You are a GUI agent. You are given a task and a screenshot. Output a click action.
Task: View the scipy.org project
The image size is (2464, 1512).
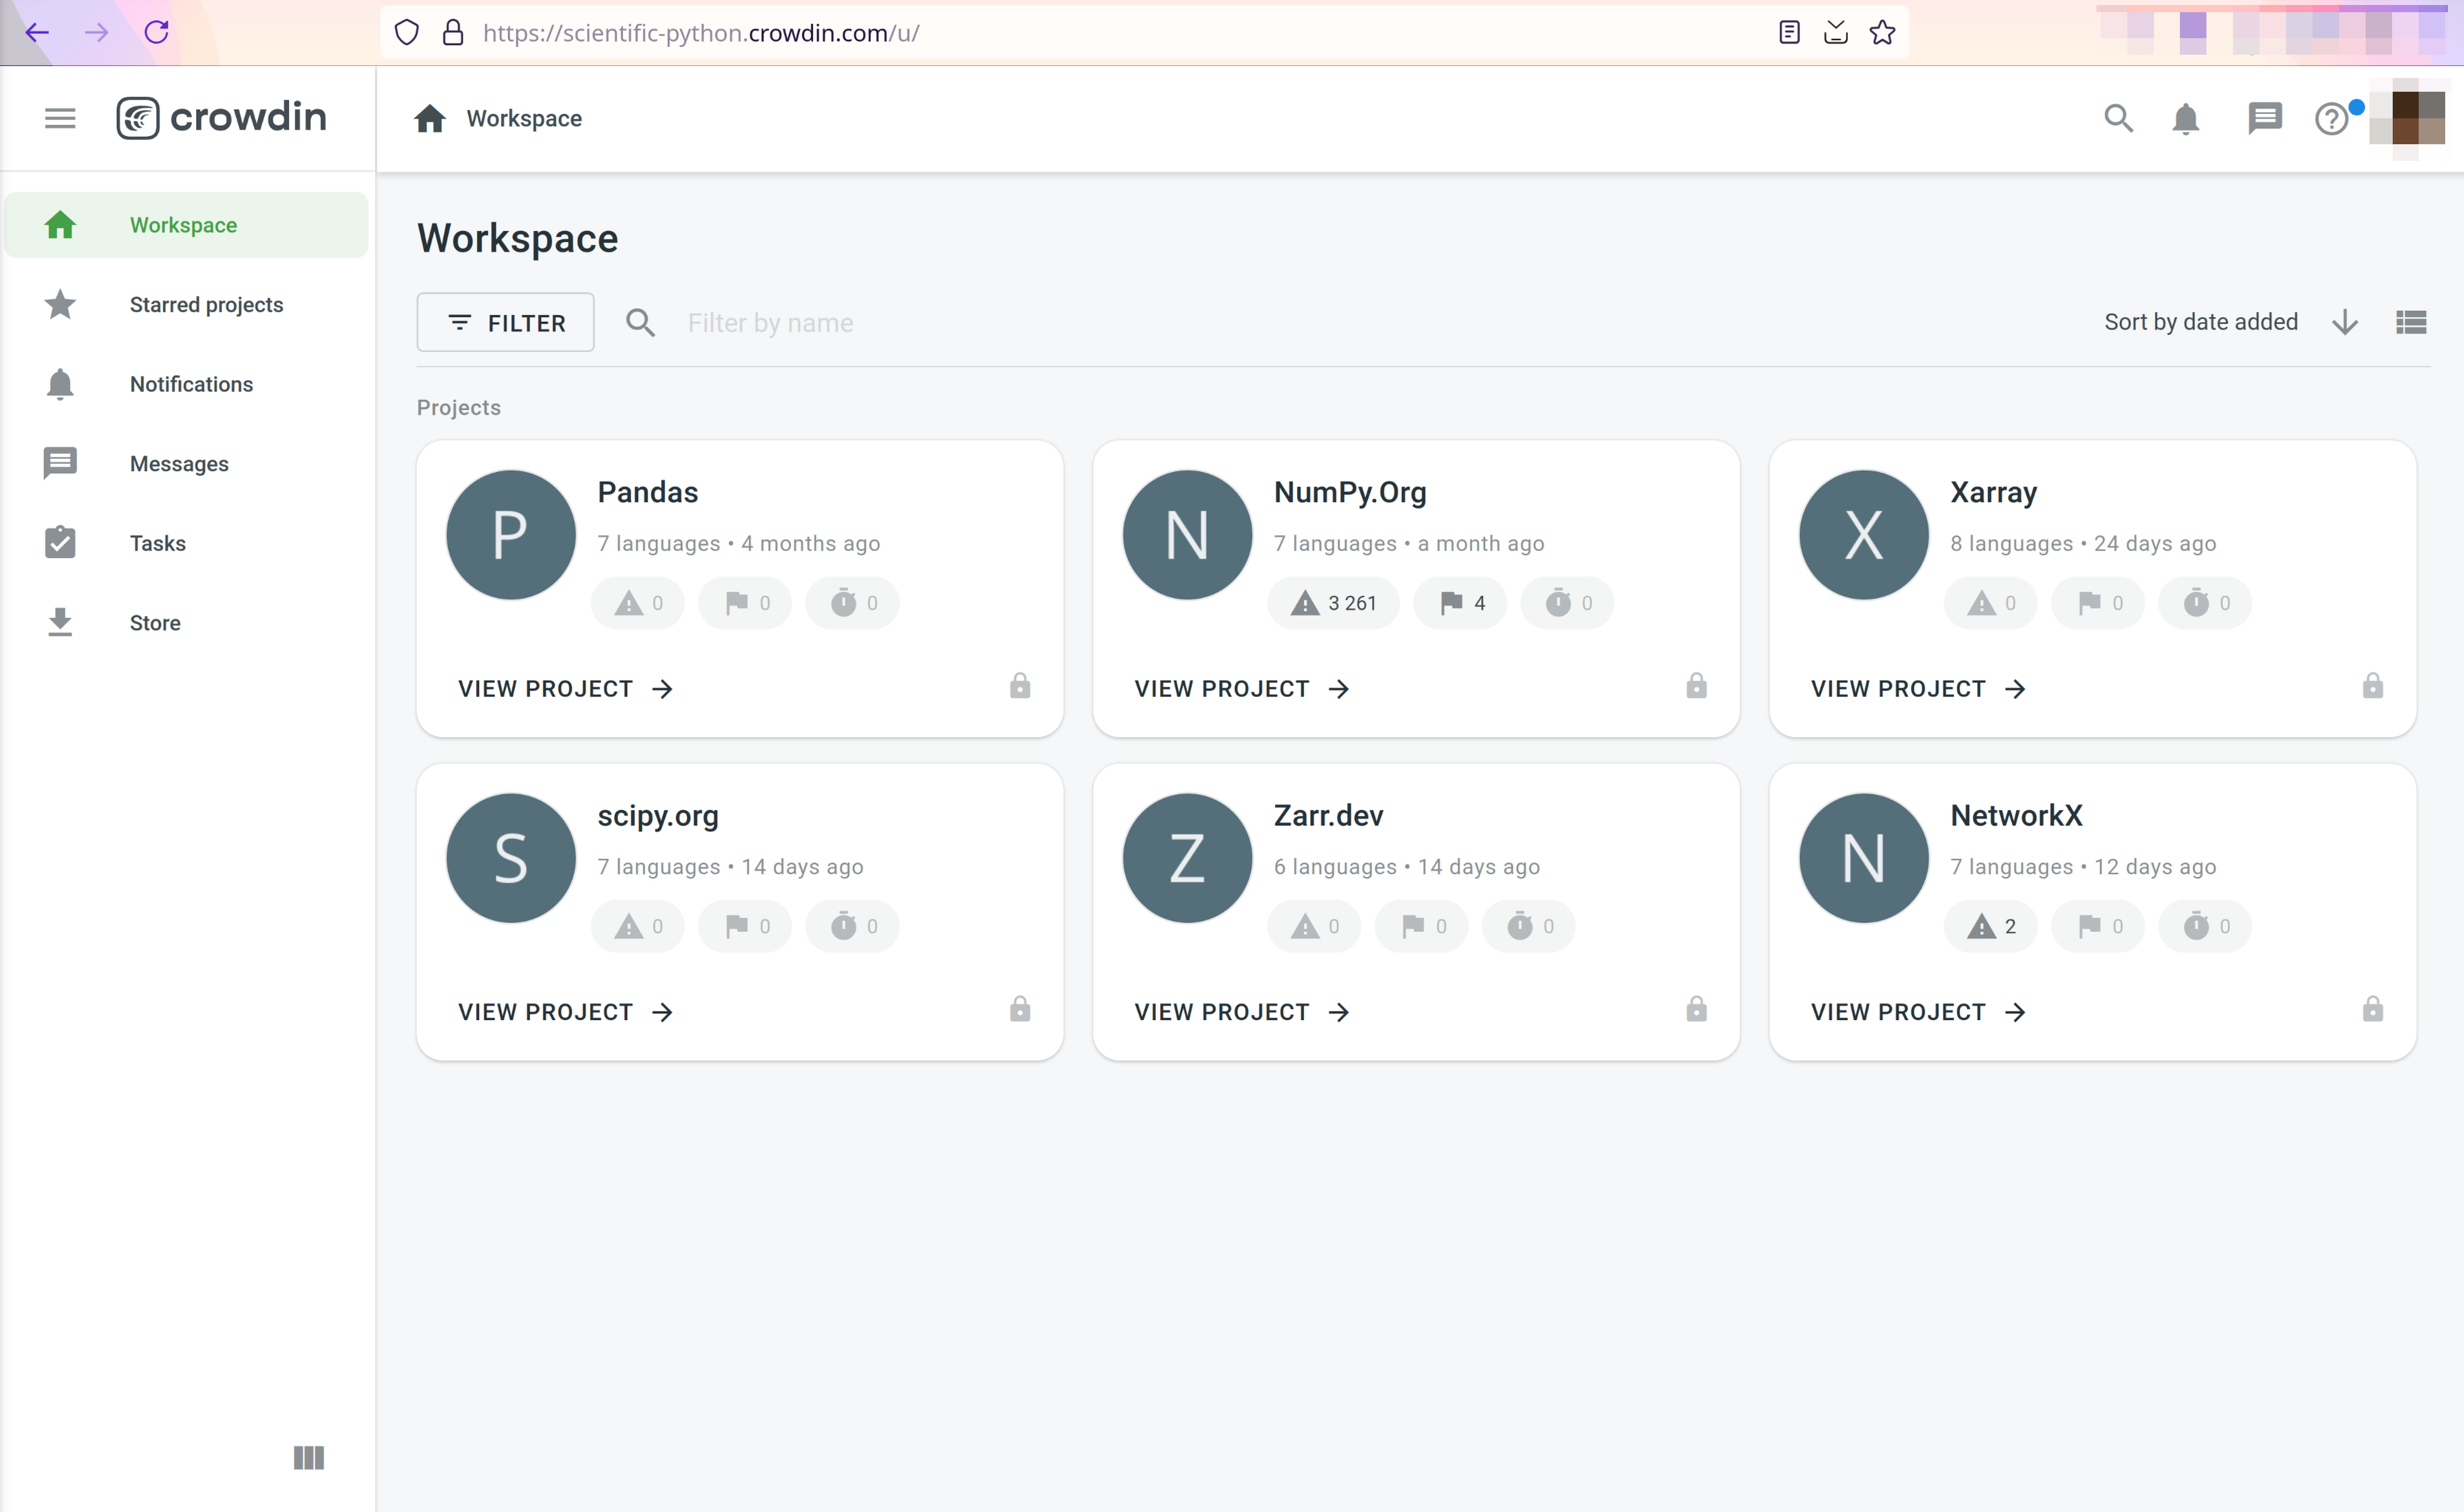pos(565,1011)
